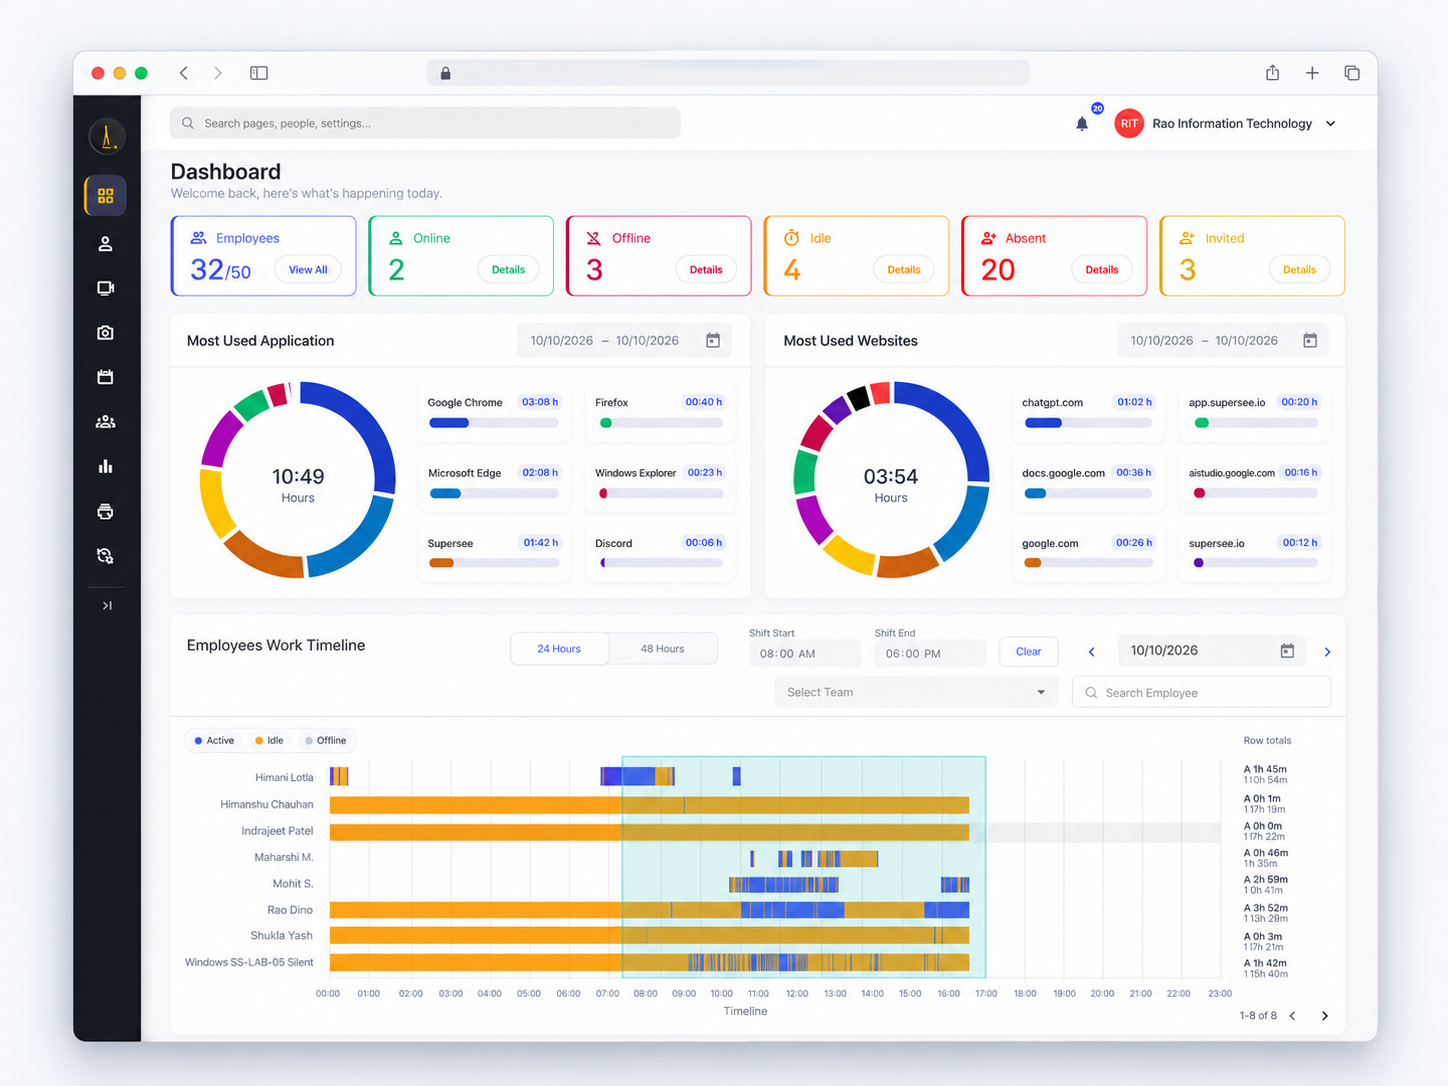Viewport: 1448px width, 1086px height.
Task: Toggle Active legend in timeline
Action: pyautogui.click(x=214, y=741)
